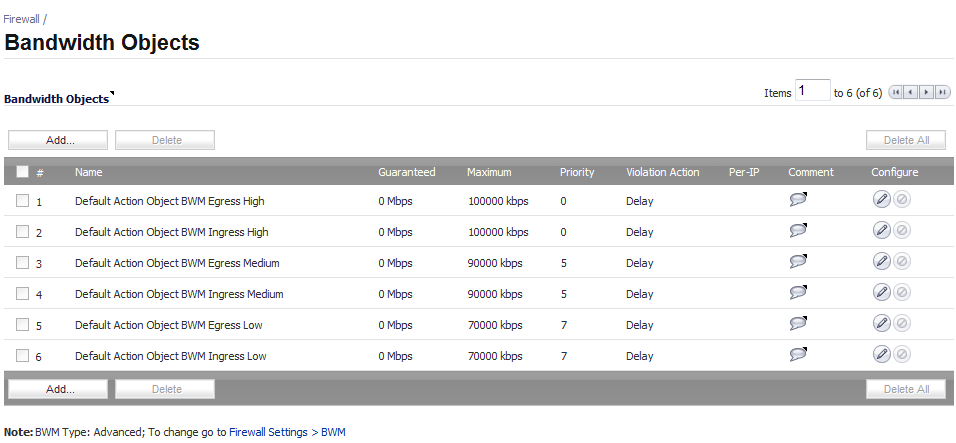The width and height of the screenshot is (956, 443).
Task: Check the select-all checkbox in the header
Action: coord(23,172)
